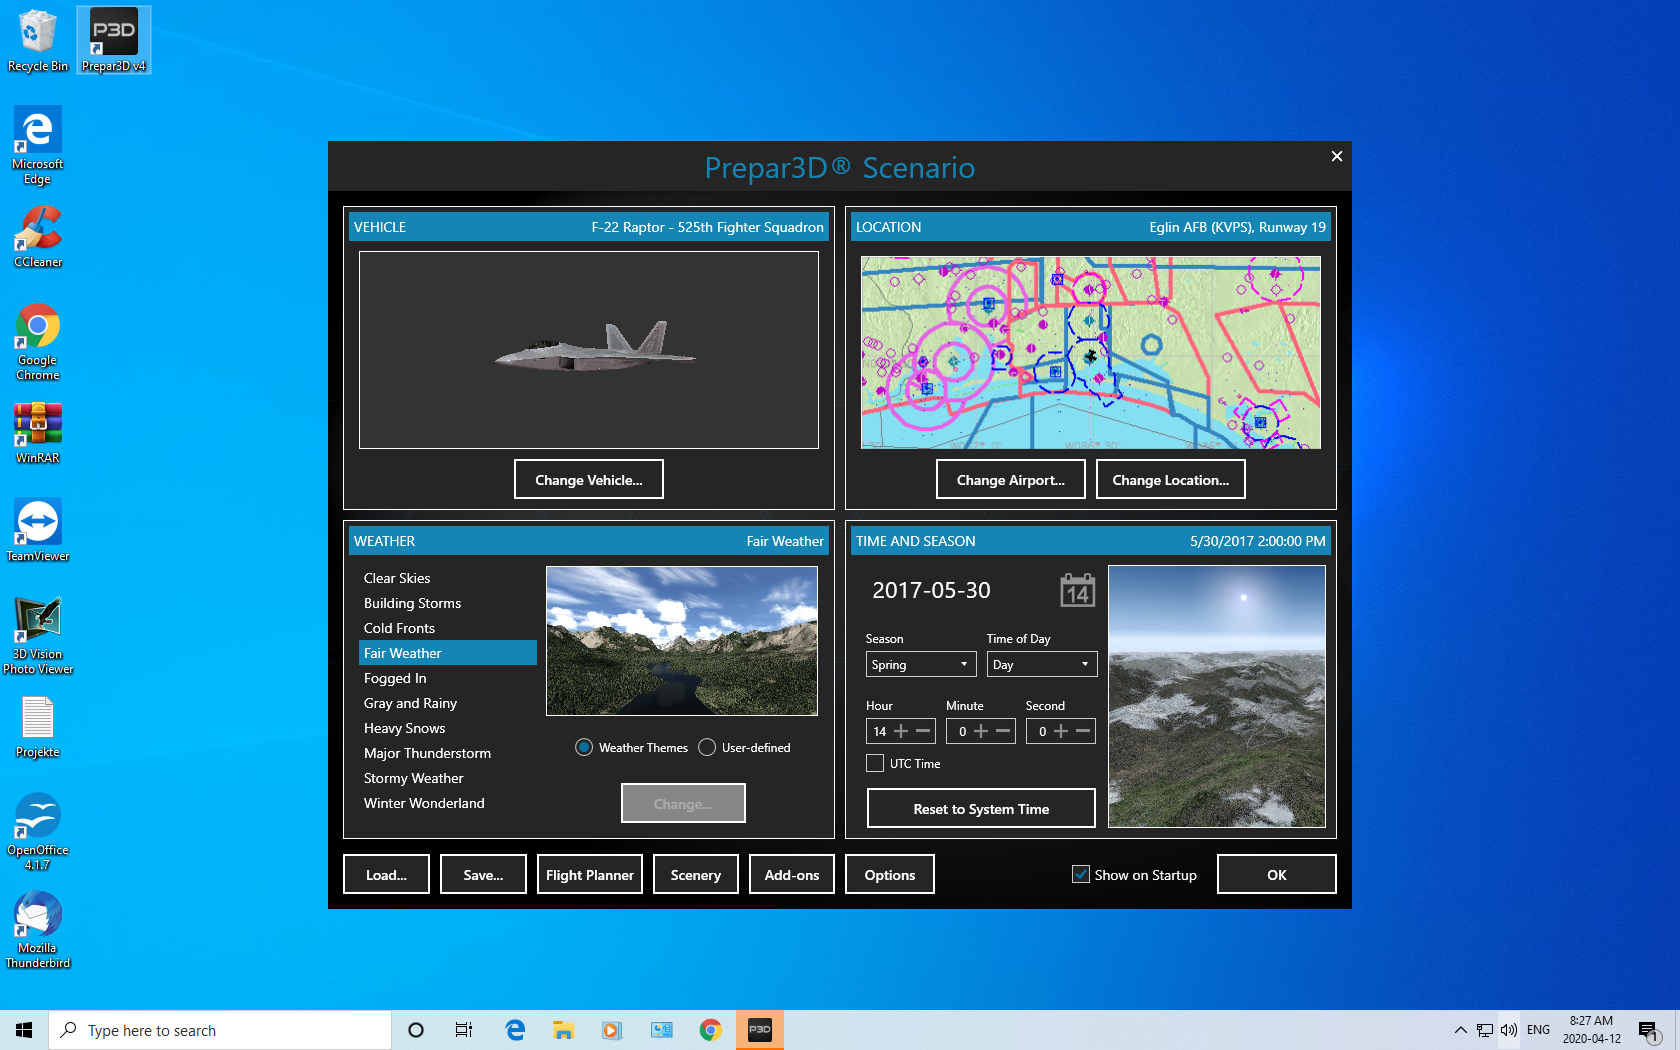The height and width of the screenshot is (1050, 1680).
Task: Open the Flight Planner
Action: [x=590, y=874]
